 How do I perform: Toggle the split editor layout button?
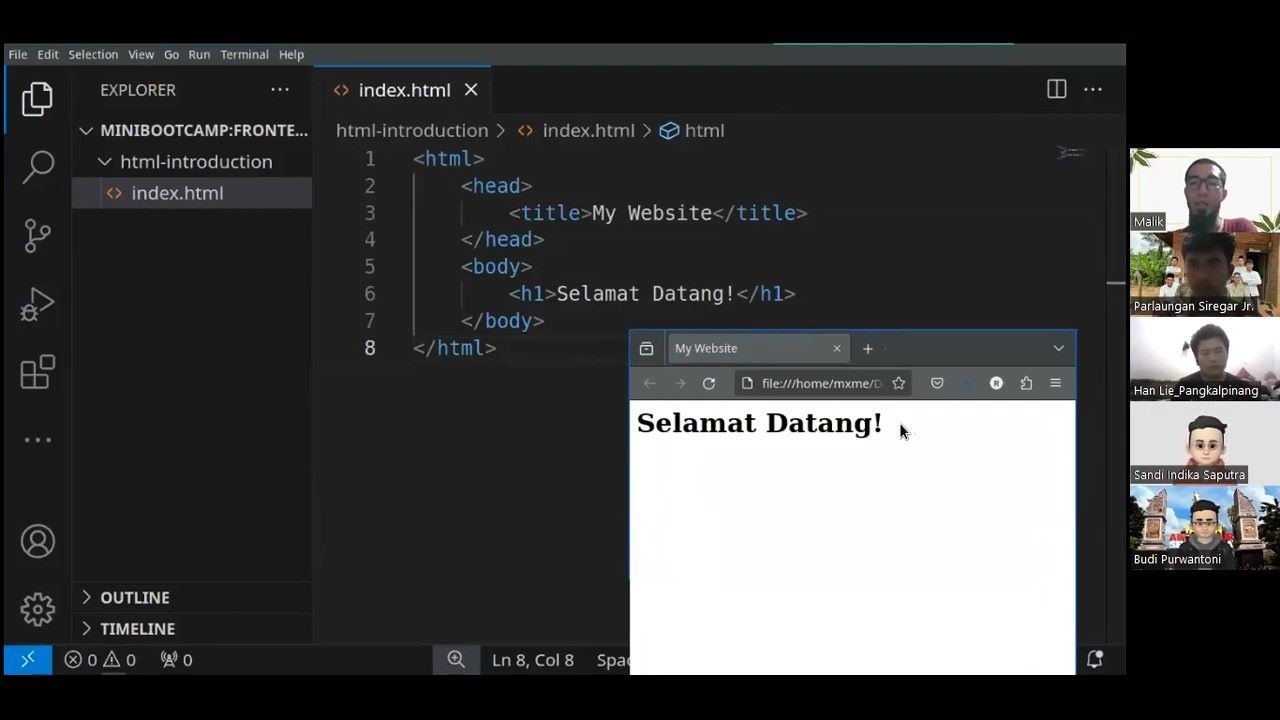click(x=1056, y=90)
